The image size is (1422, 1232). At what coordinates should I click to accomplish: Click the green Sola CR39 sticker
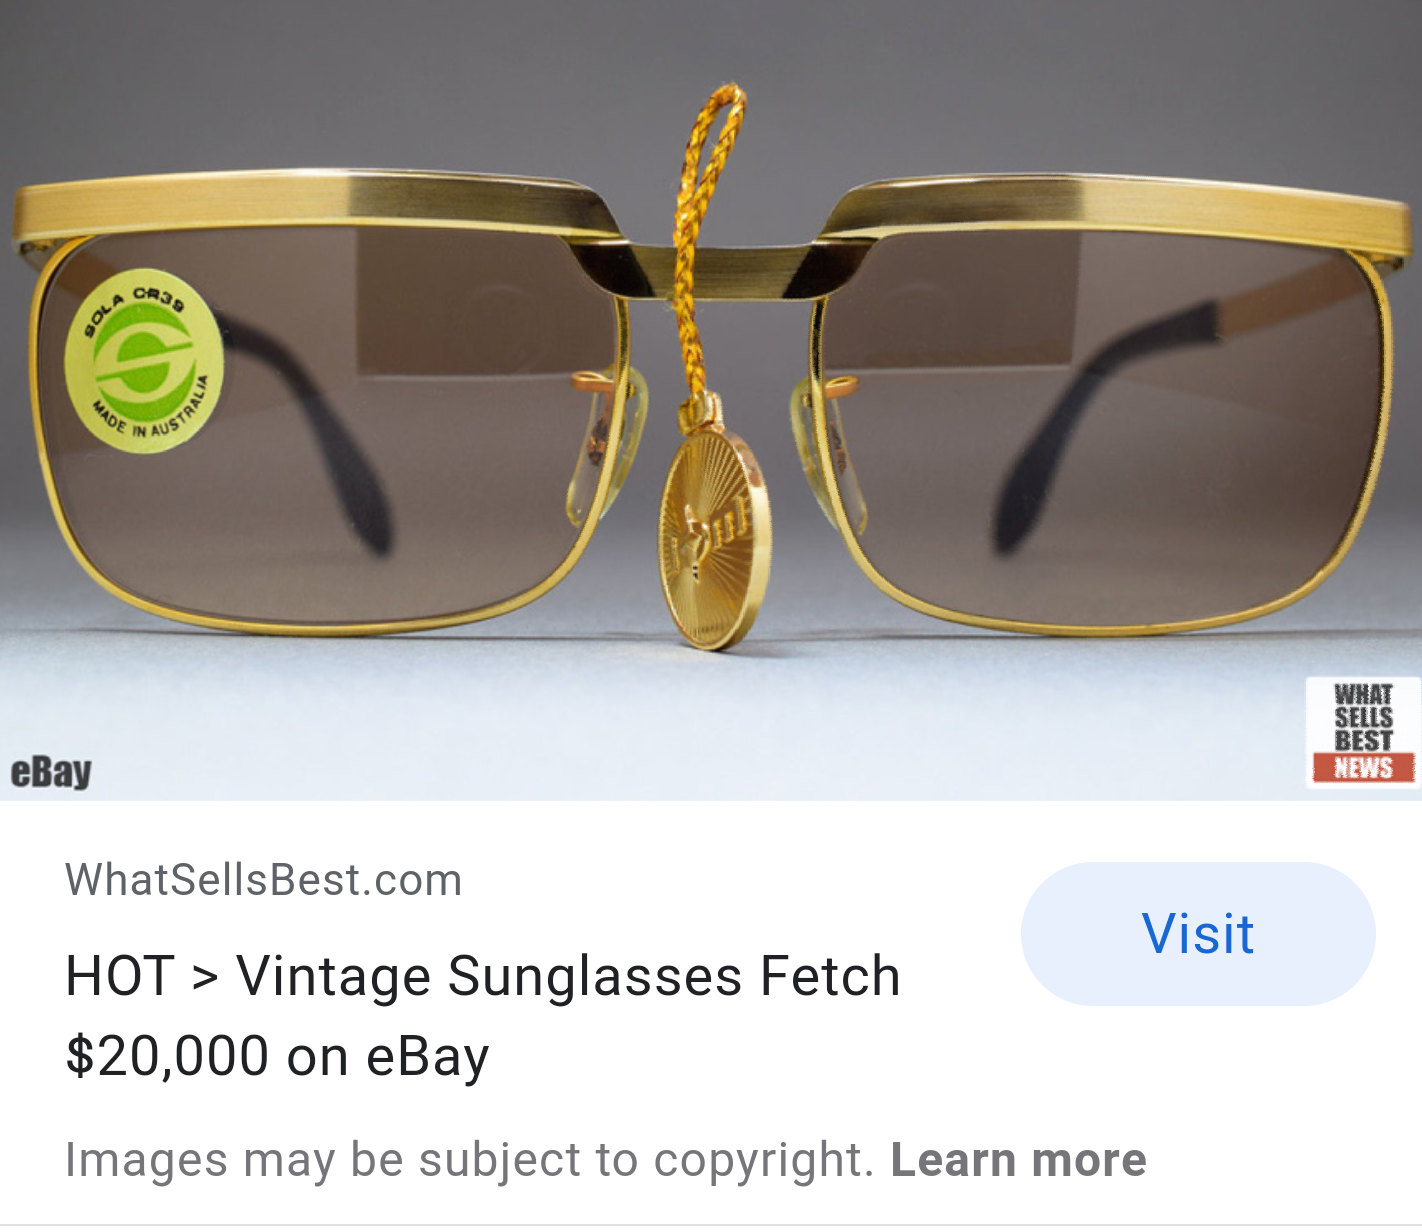point(143,361)
